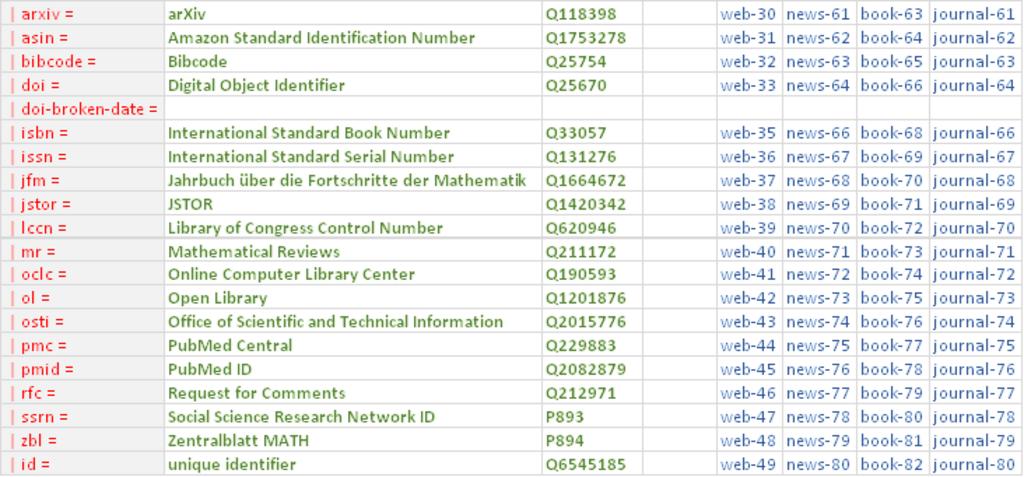Viewport: 1024px width, 477px height.
Task: Open the news-74 link
Action: 818,322
